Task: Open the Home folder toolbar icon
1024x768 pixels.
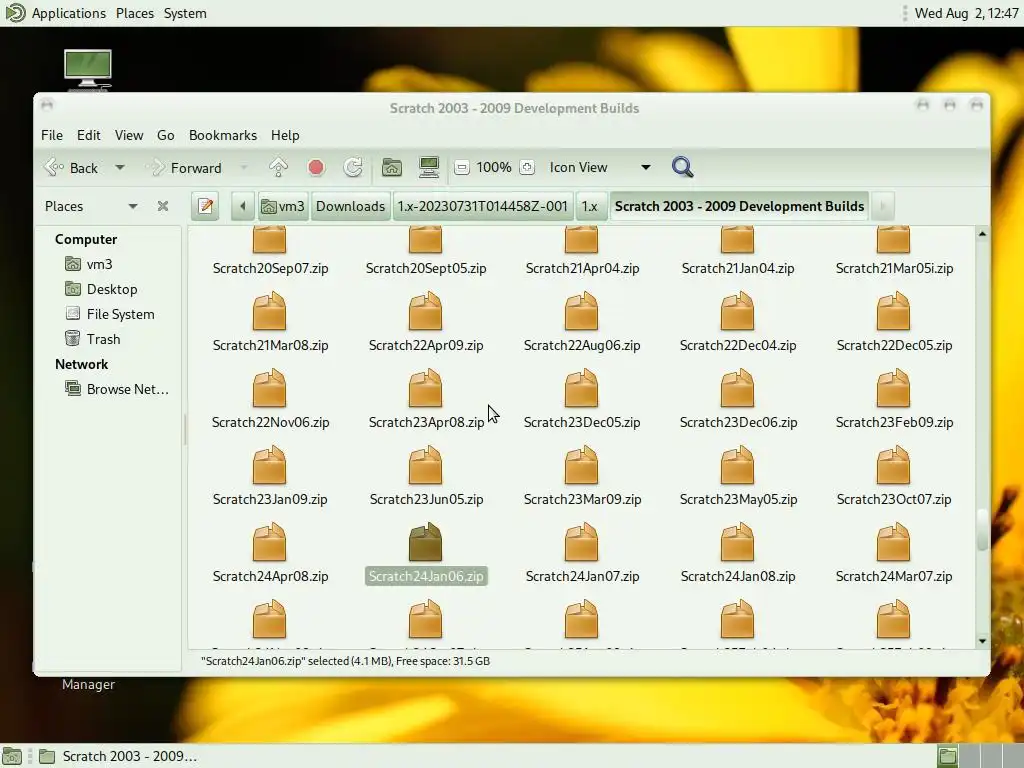Action: [x=392, y=168]
